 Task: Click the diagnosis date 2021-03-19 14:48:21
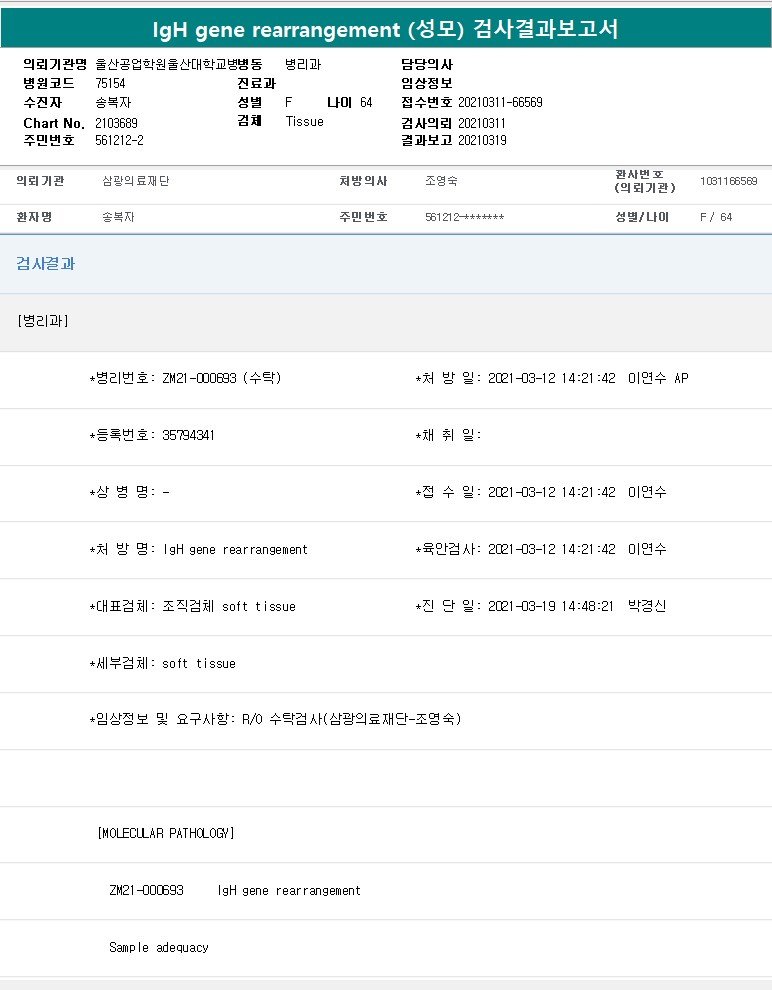pos(550,606)
